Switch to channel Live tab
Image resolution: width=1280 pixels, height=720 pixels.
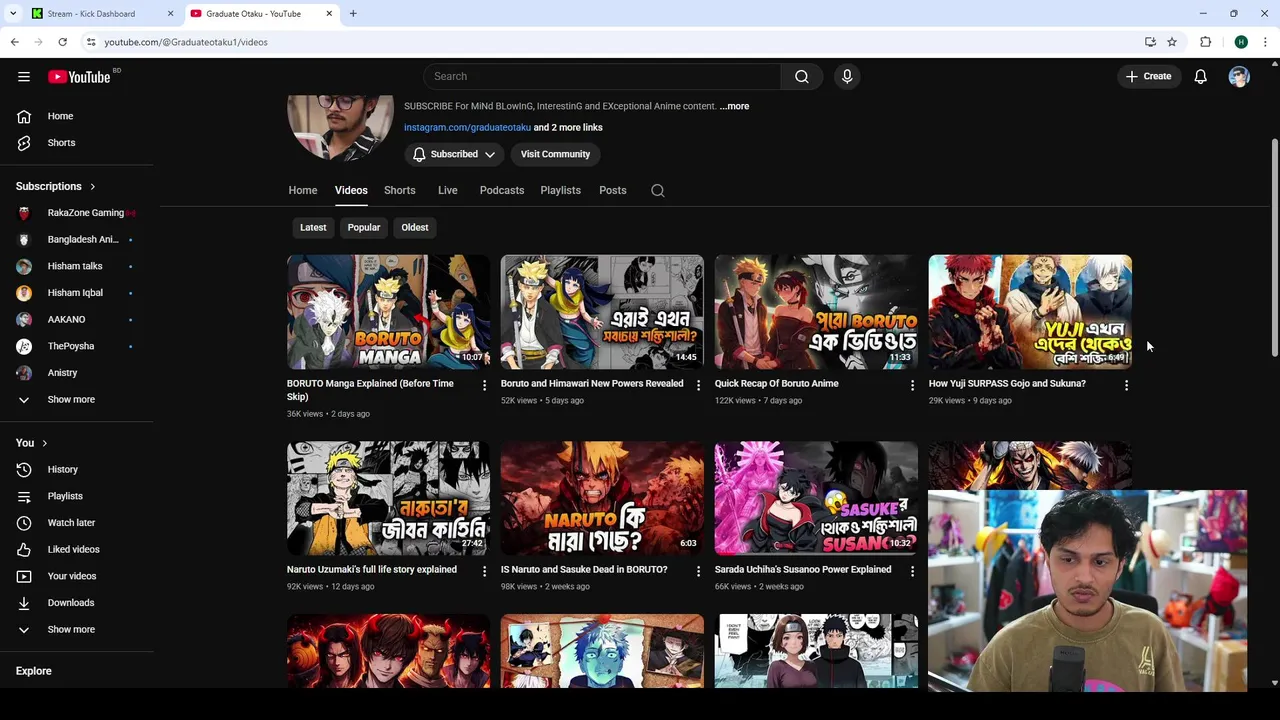pyautogui.click(x=448, y=191)
